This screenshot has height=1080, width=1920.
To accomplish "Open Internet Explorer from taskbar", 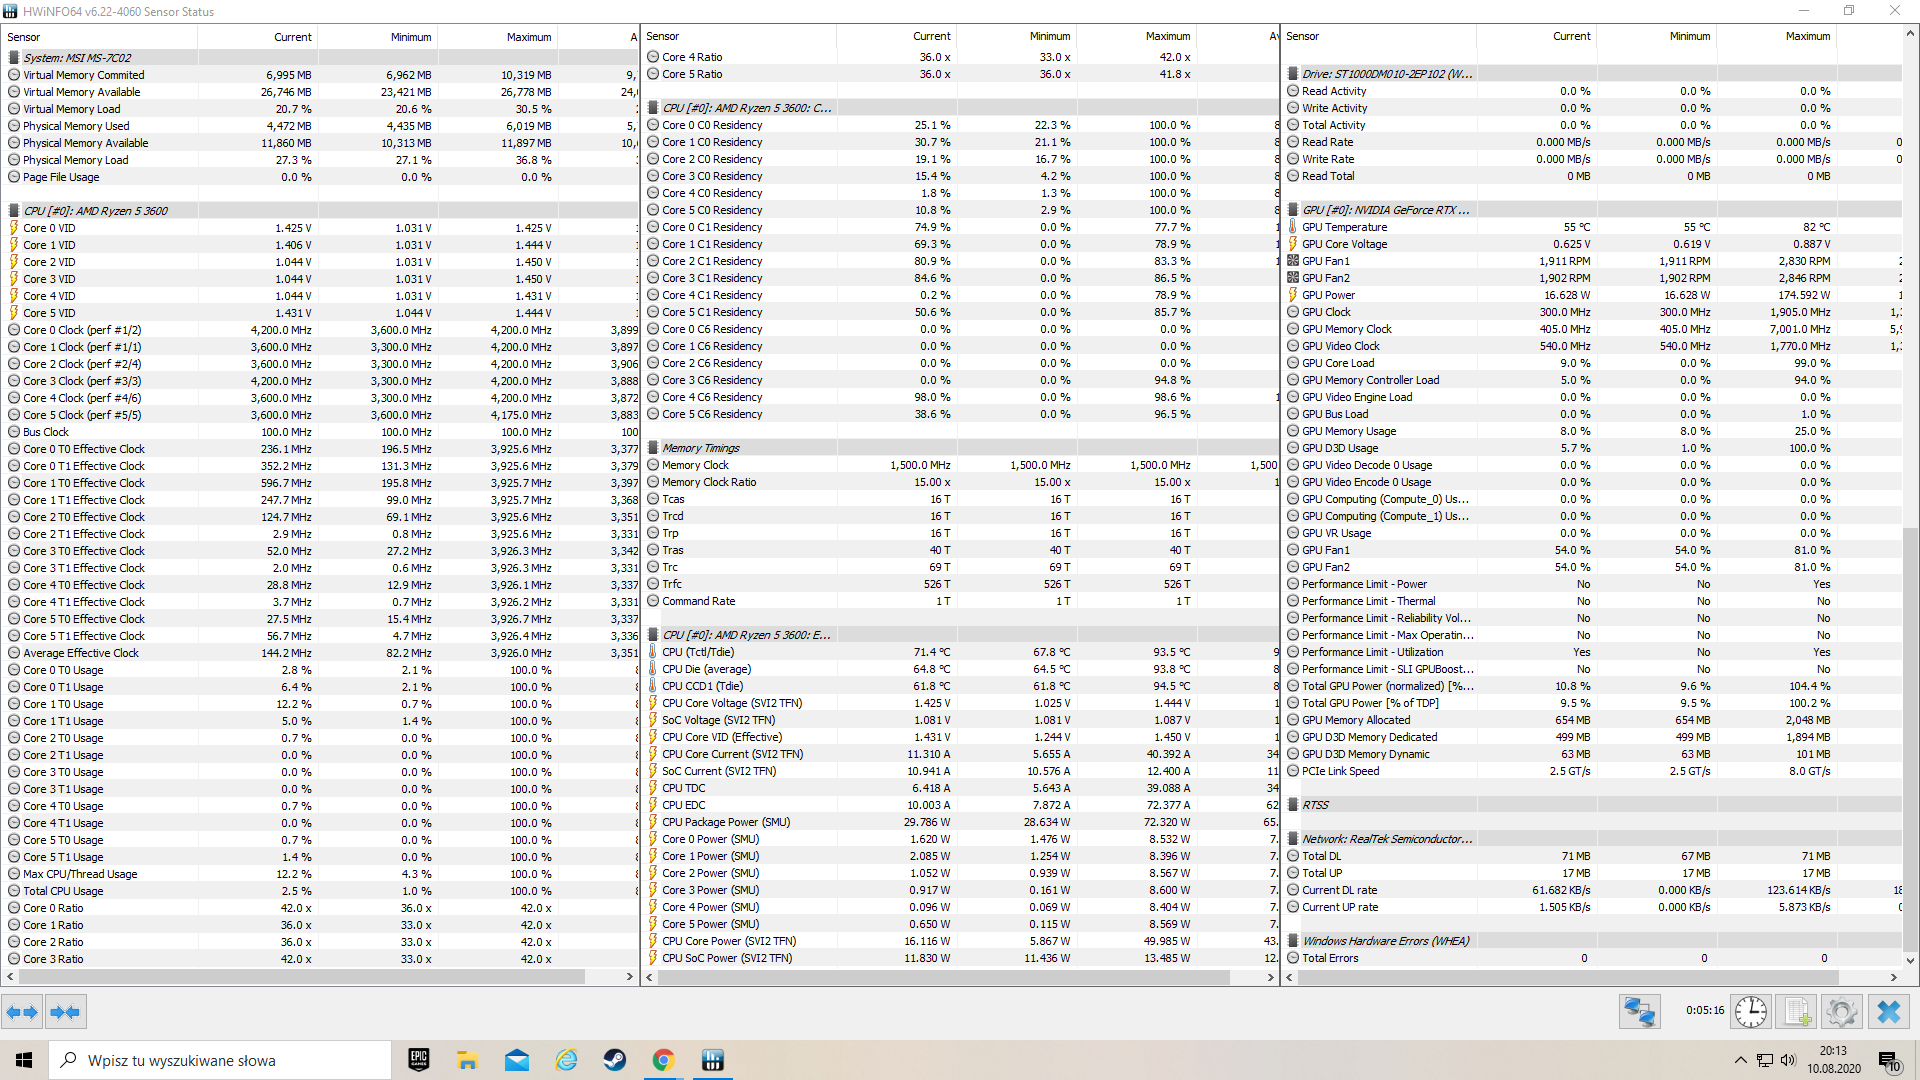I will (x=566, y=1060).
